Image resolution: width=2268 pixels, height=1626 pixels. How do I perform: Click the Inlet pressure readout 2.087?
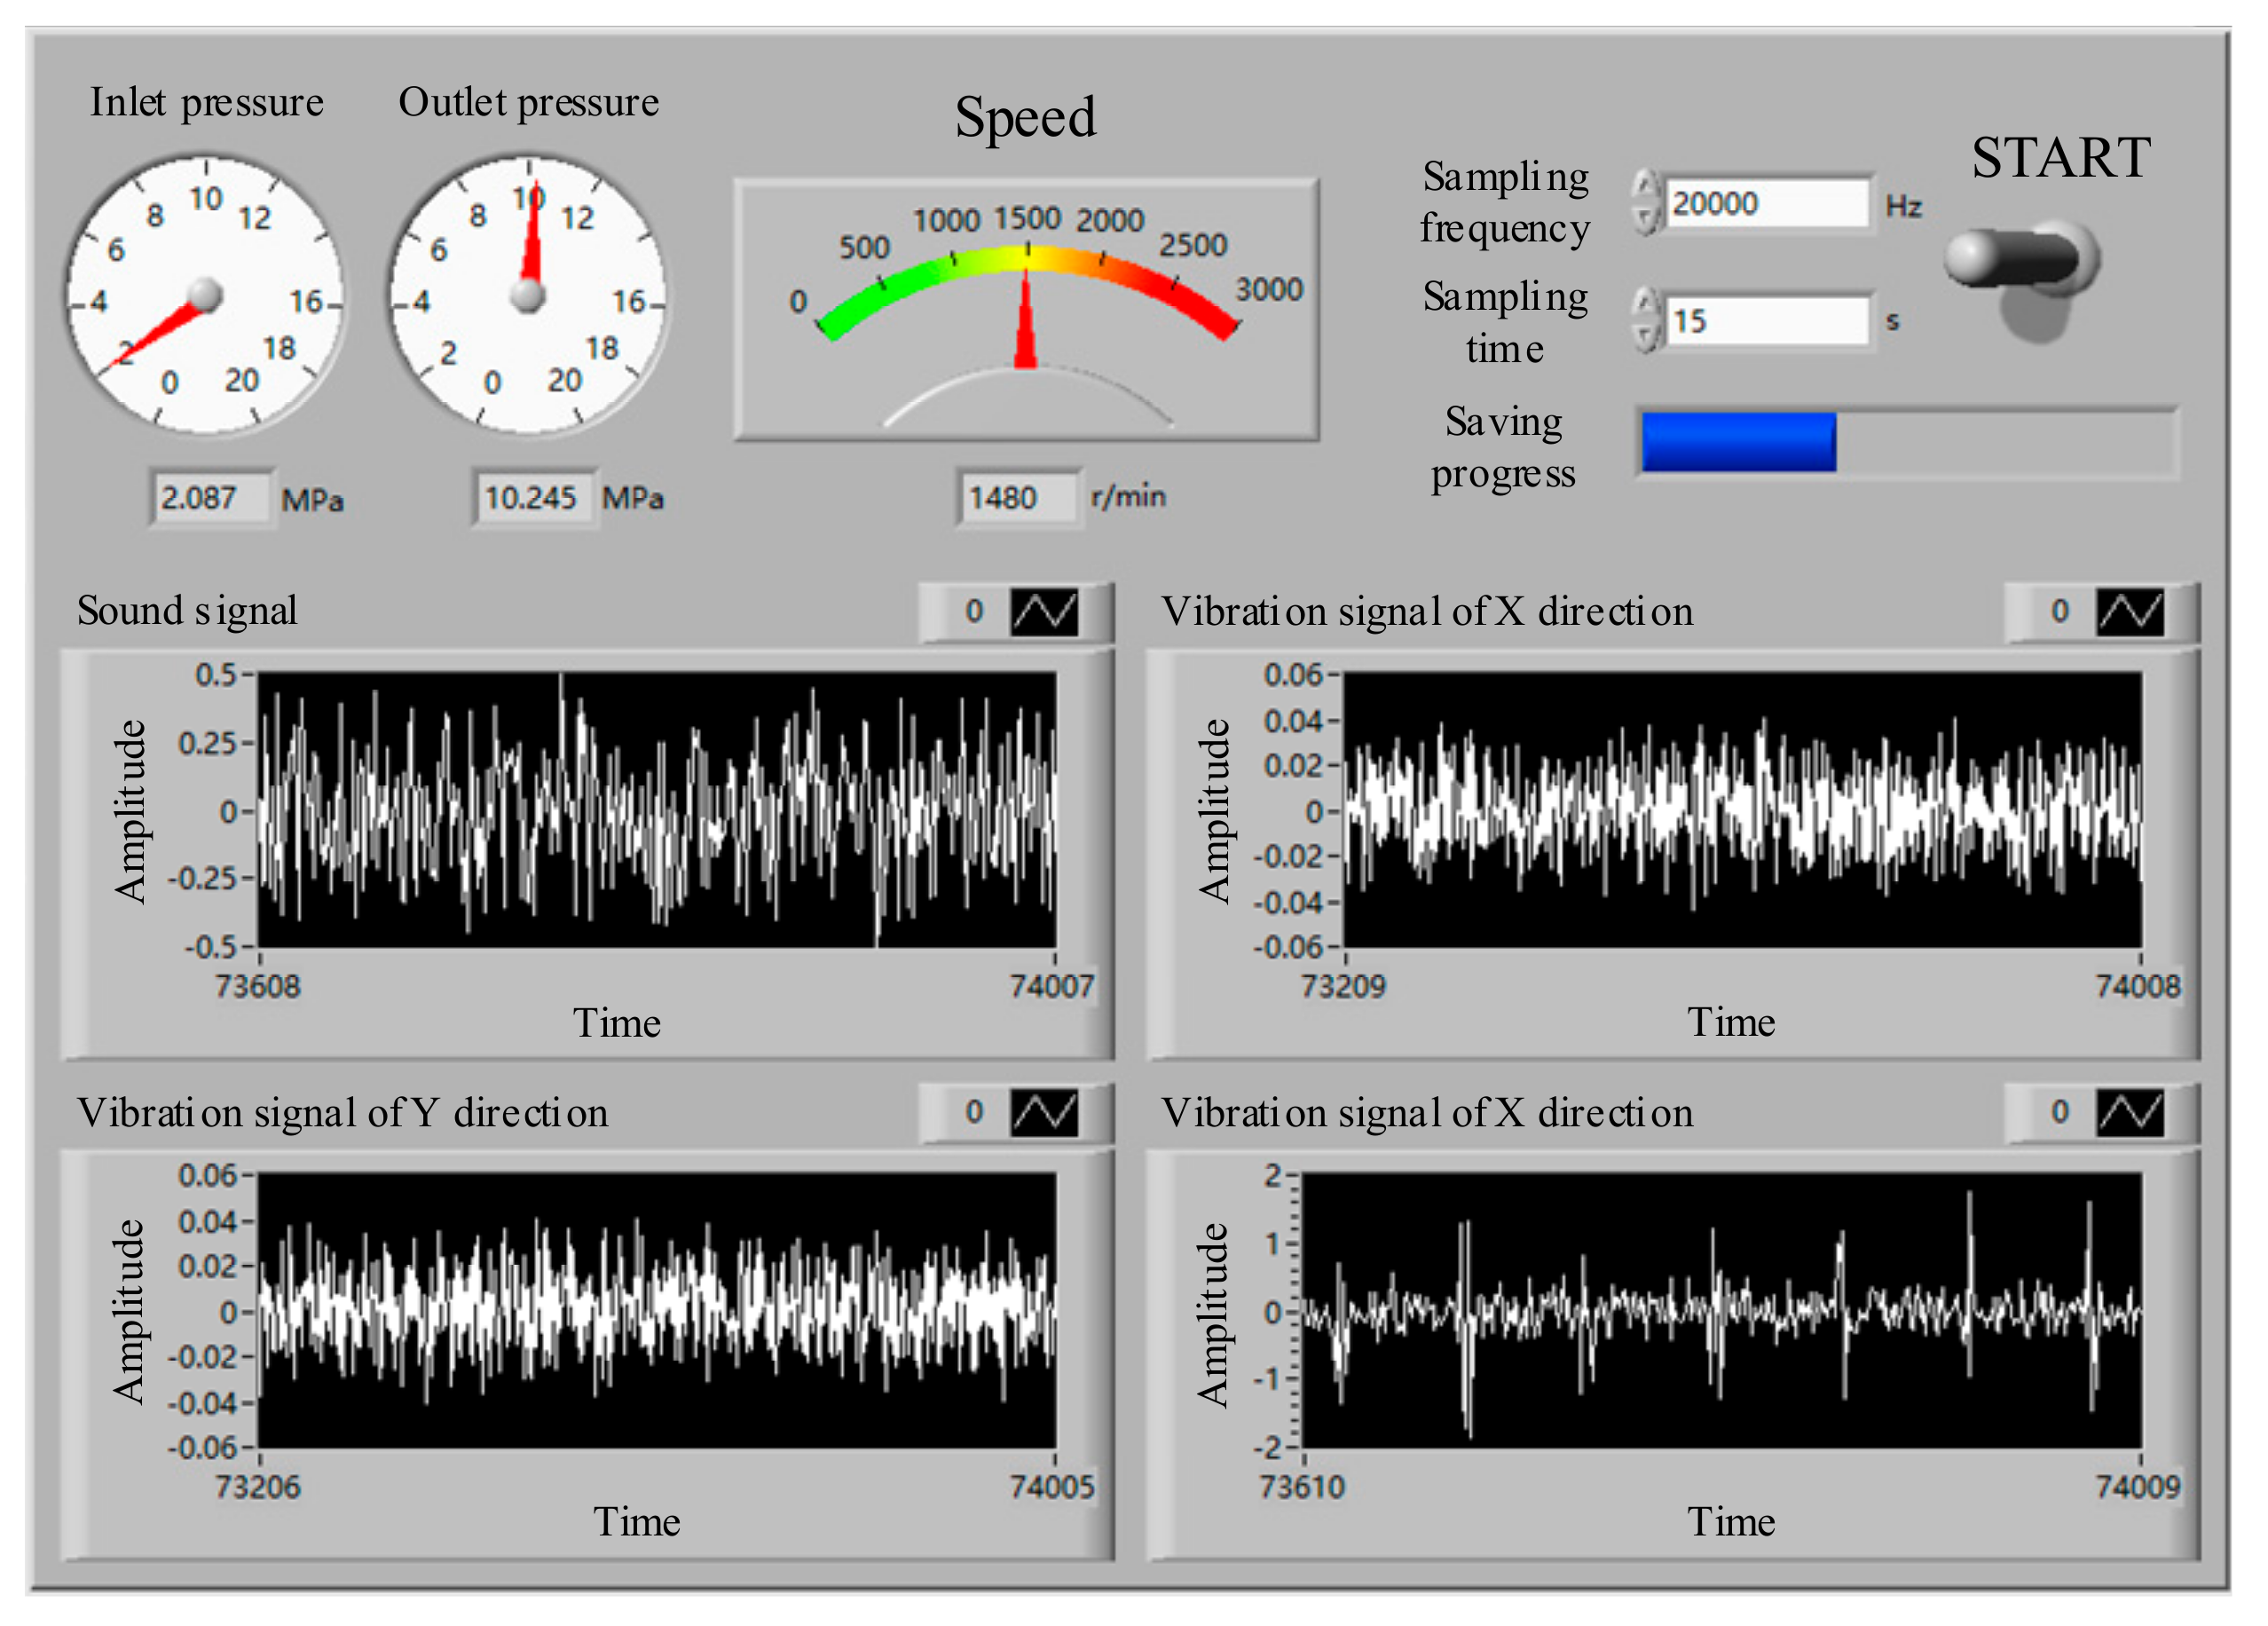coord(210,497)
